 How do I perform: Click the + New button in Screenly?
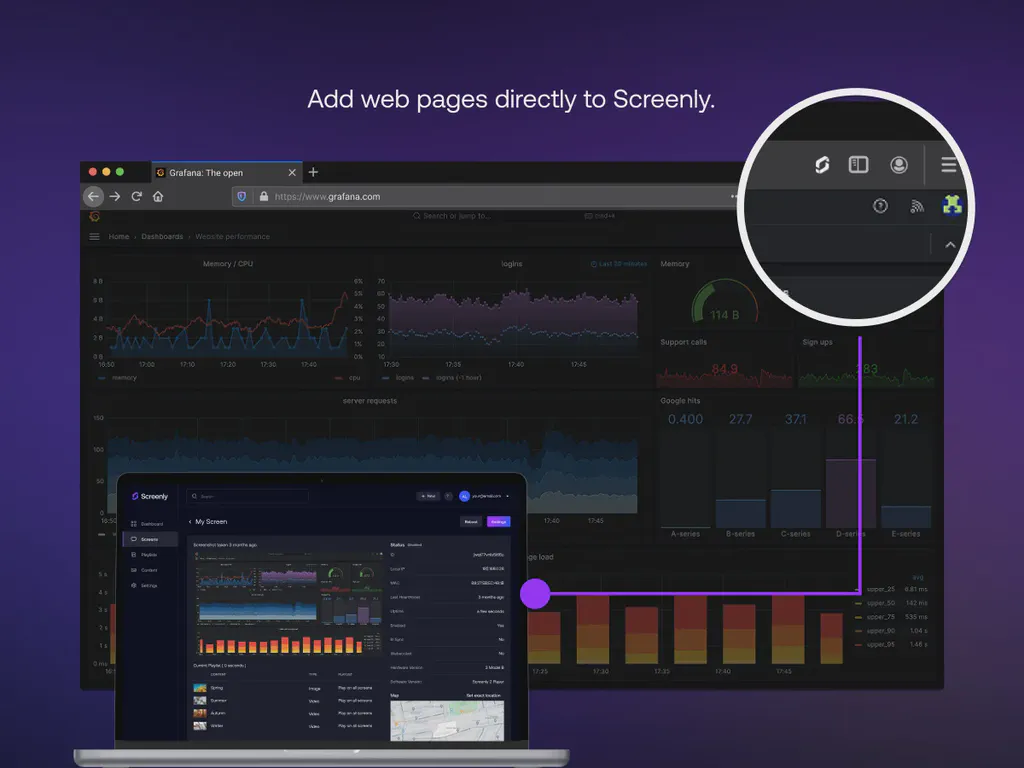[x=428, y=496]
